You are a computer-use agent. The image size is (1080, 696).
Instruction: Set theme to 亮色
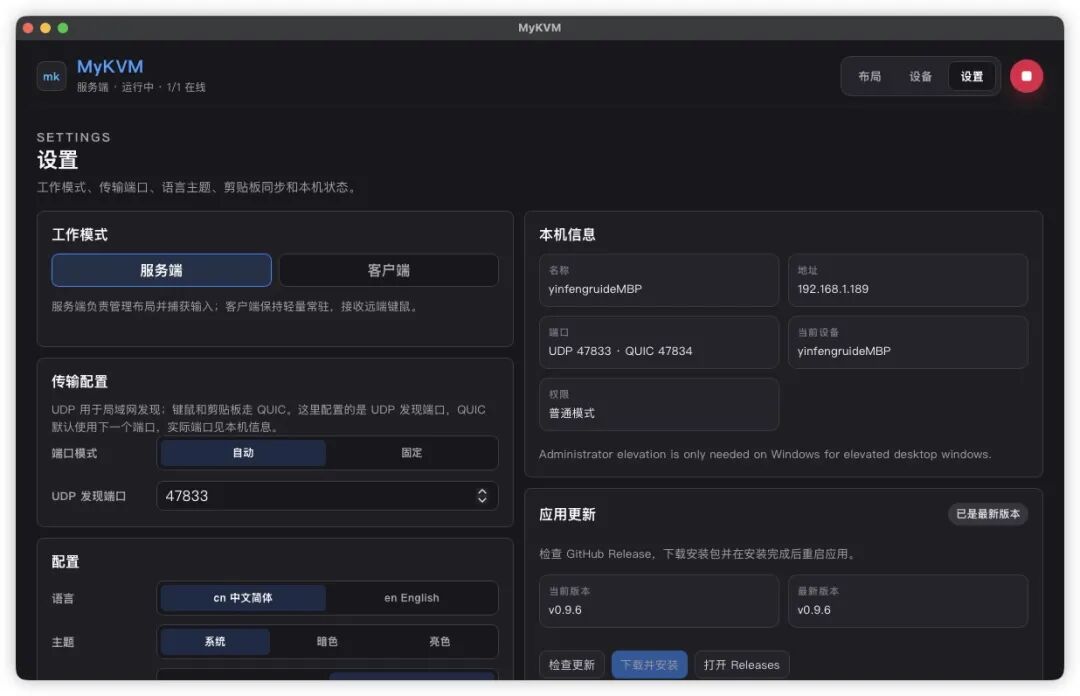click(x=439, y=642)
